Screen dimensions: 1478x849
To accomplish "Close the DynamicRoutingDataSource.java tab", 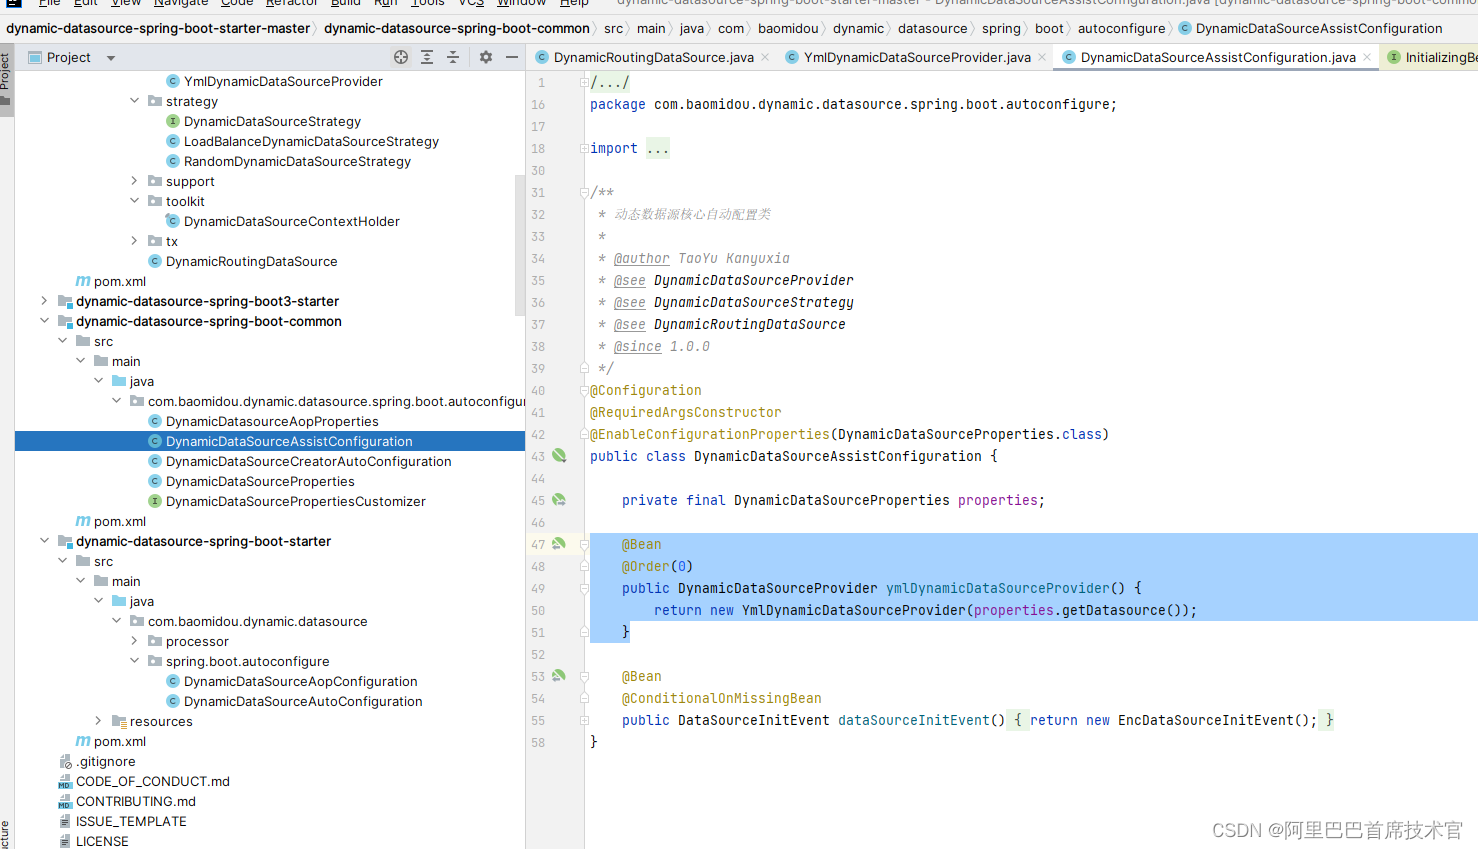I will click(766, 57).
